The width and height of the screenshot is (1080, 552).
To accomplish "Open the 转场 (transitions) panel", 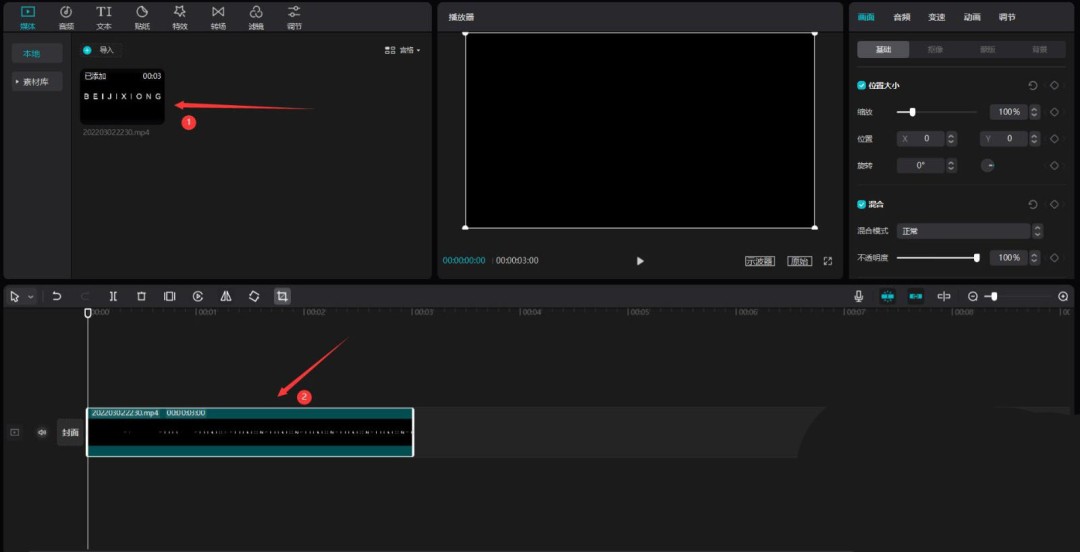I will 218,16.
